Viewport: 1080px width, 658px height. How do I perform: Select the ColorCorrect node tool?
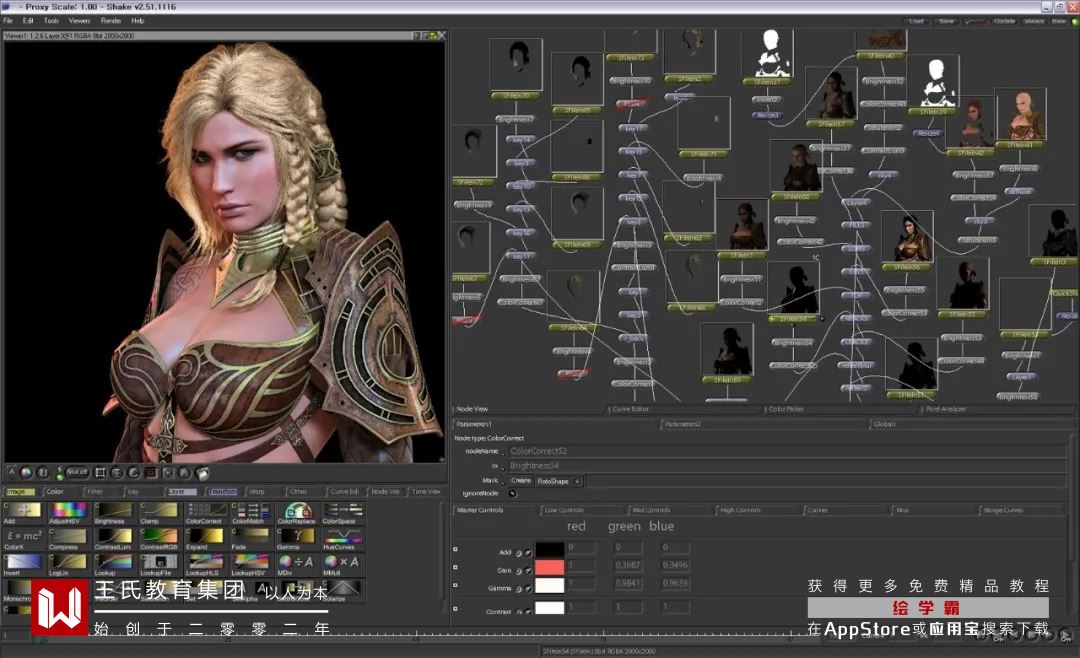coord(205,511)
